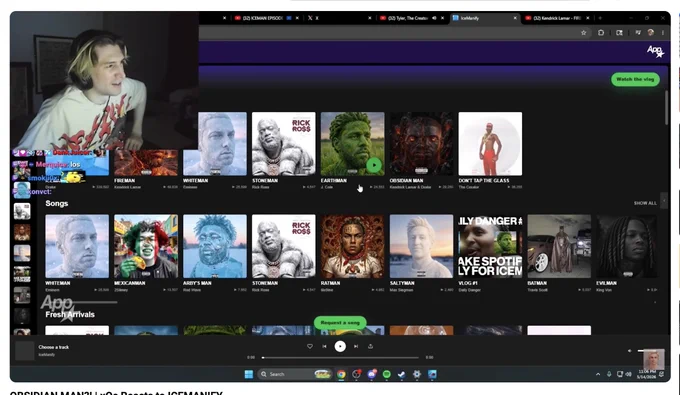This screenshot has width=680, height=395.
Task: Click 'King Von' under EVILMAN
Action: [x=604, y=290]
